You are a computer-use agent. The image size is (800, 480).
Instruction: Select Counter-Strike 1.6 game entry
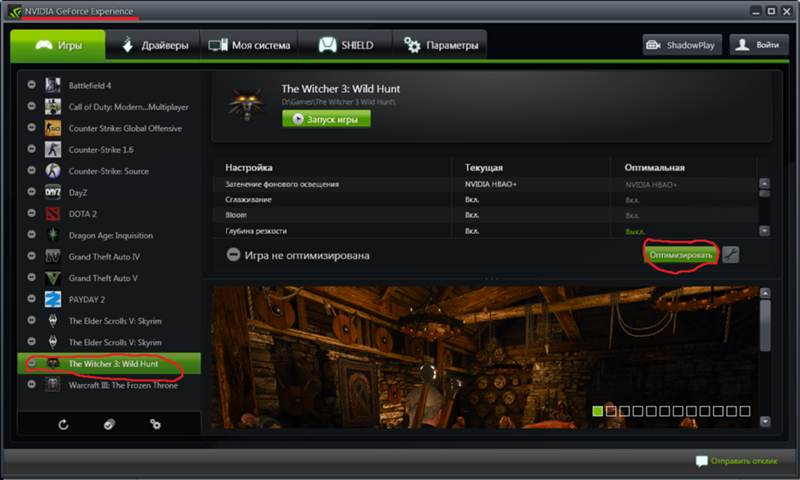click(109, 149)
